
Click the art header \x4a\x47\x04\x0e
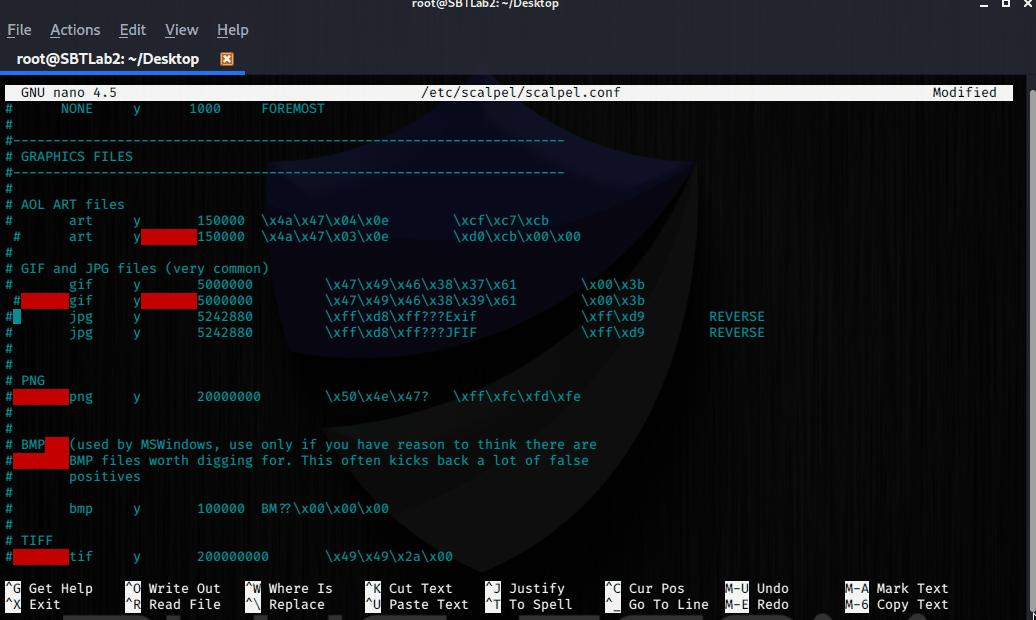pyautogui.click(x=325, y=220)
